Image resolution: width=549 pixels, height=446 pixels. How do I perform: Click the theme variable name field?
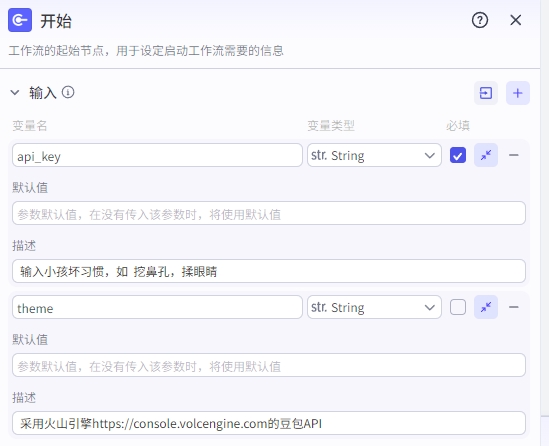(x=157, y=307)
